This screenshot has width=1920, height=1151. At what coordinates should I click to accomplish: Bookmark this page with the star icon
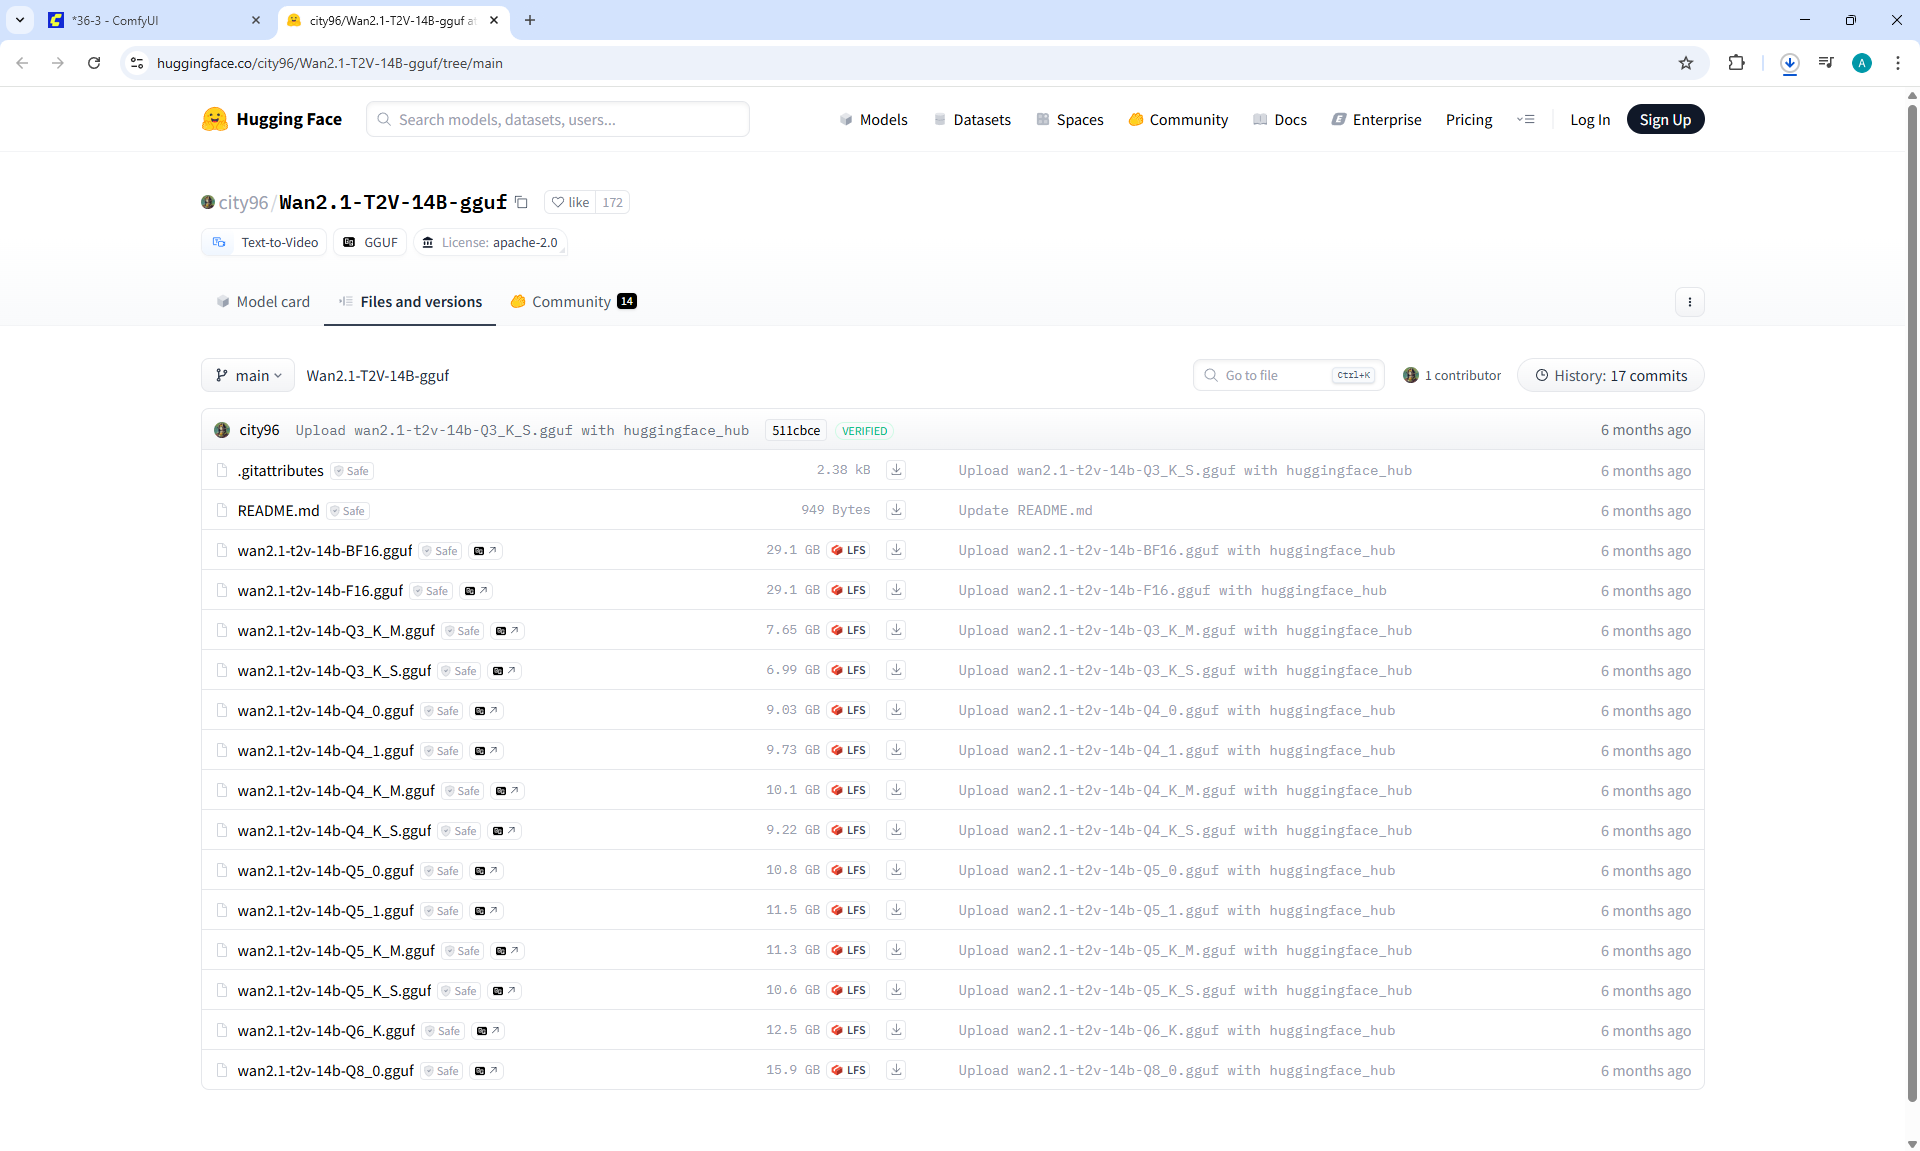pos(1686,63)
